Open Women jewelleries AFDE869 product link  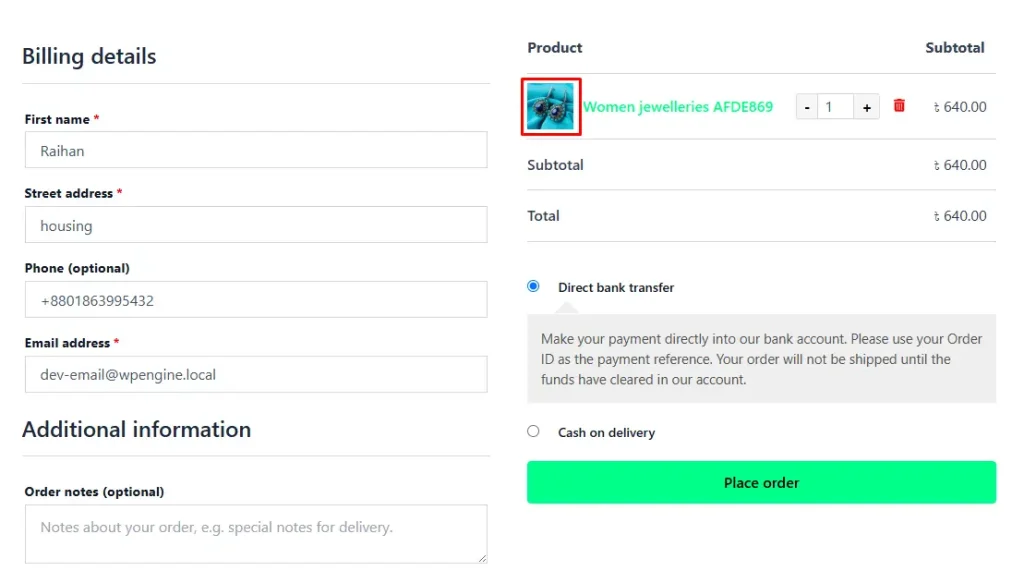pyautogui.click(x=677, y=106)
